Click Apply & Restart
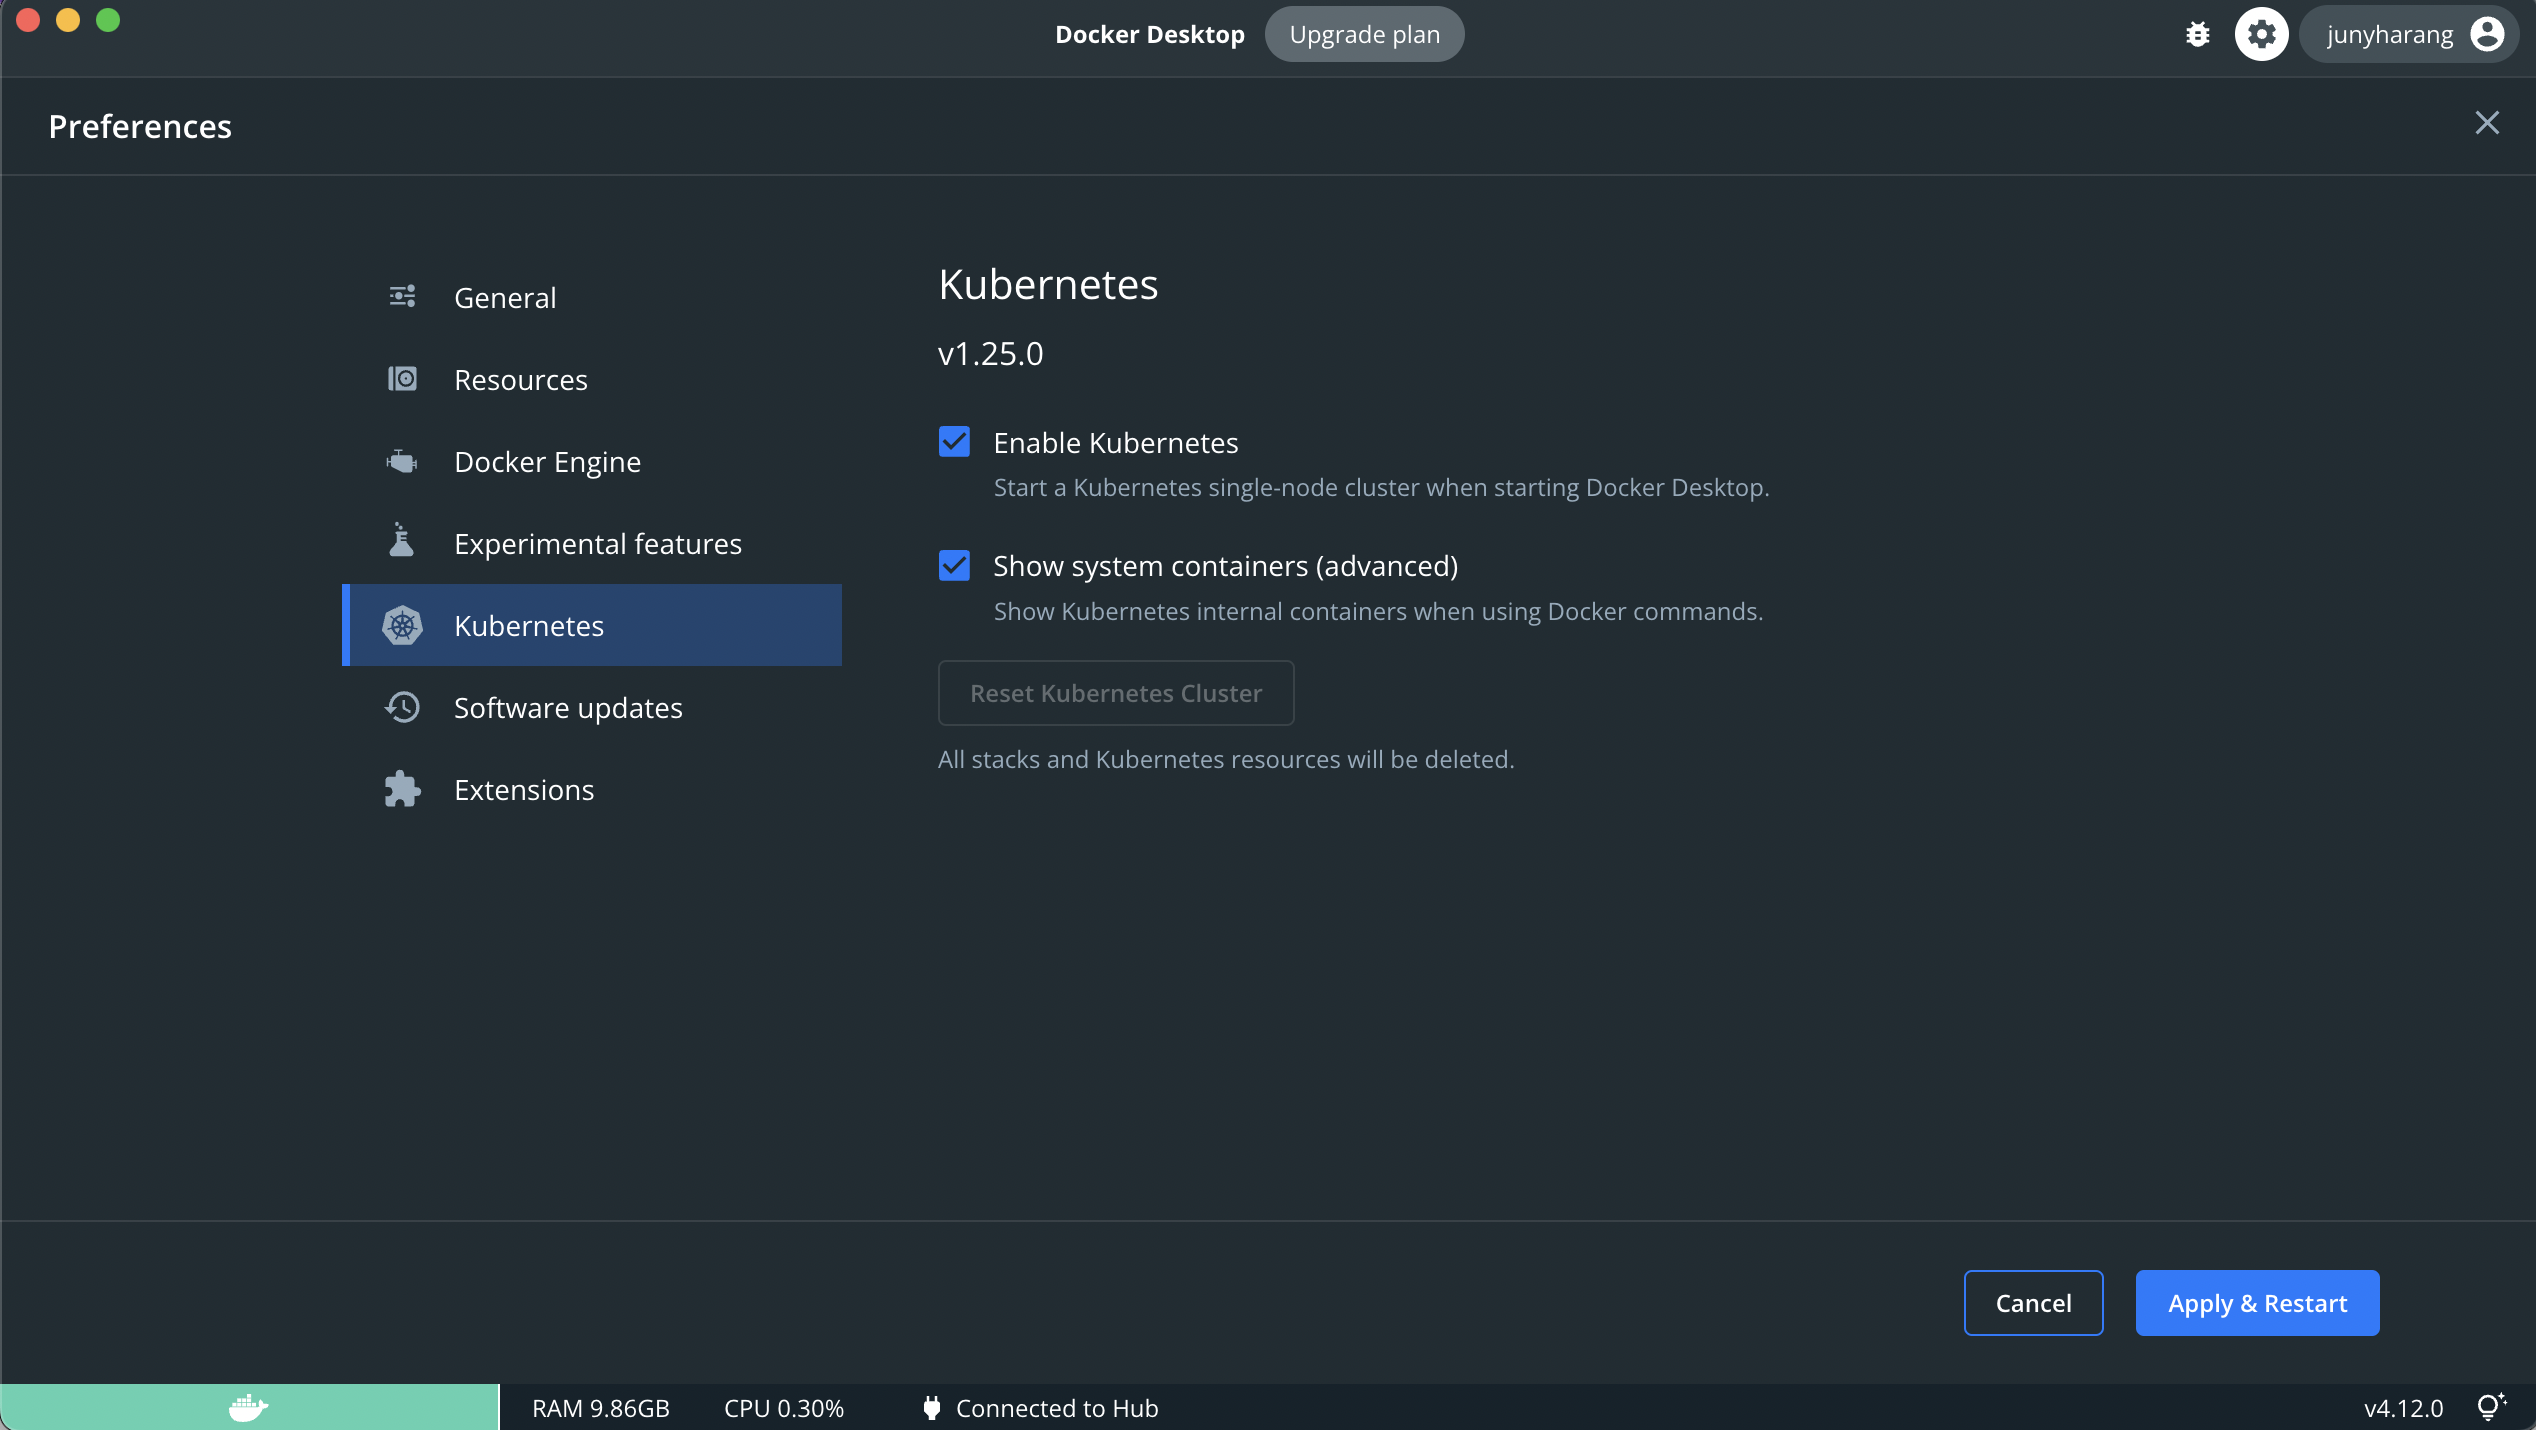 (2257, 1303)
